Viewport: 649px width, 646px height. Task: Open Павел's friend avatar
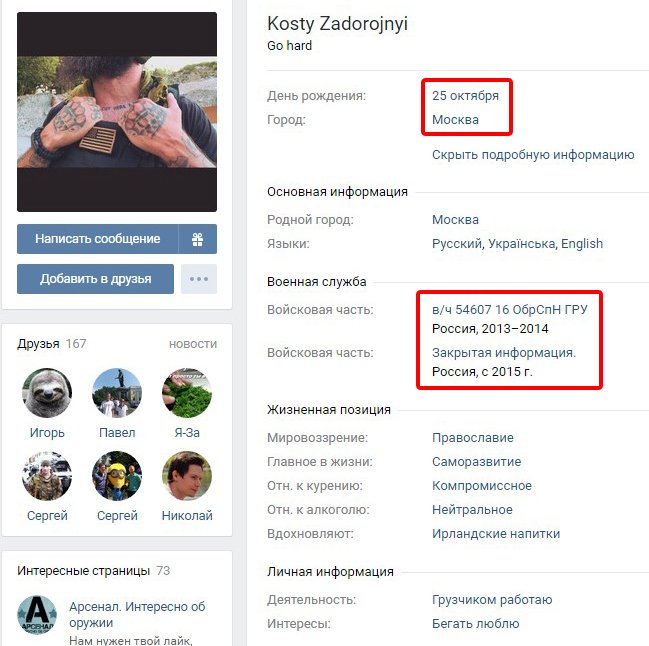coord(117,393)
